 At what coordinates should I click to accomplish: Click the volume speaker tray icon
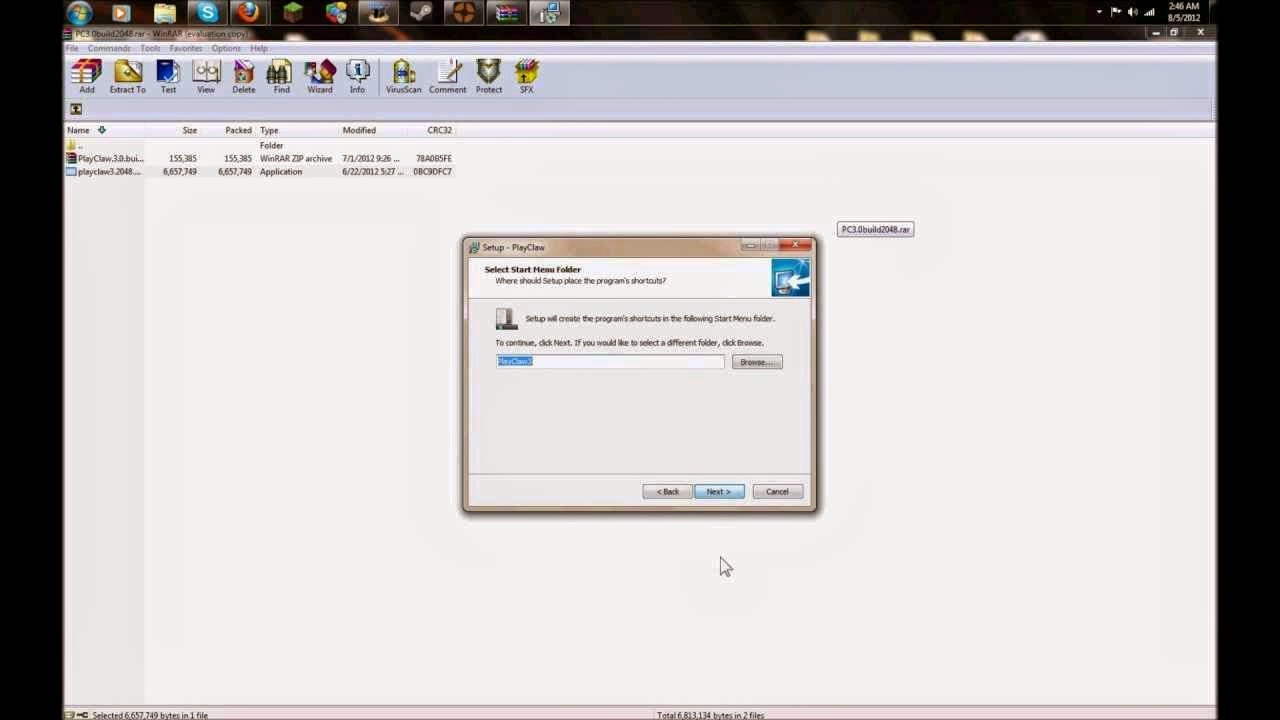click(x=1133, y=12)
